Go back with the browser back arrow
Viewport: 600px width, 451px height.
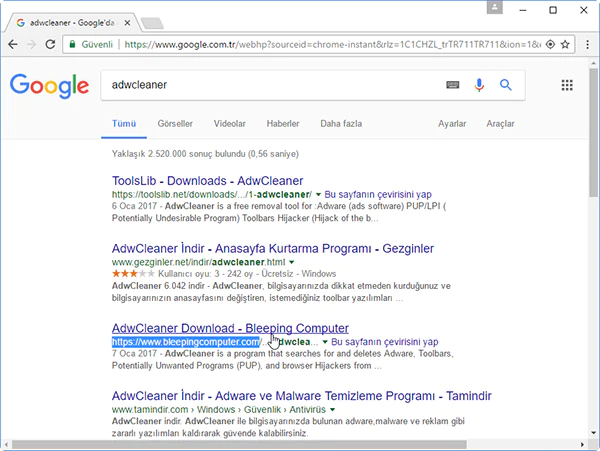13,44
